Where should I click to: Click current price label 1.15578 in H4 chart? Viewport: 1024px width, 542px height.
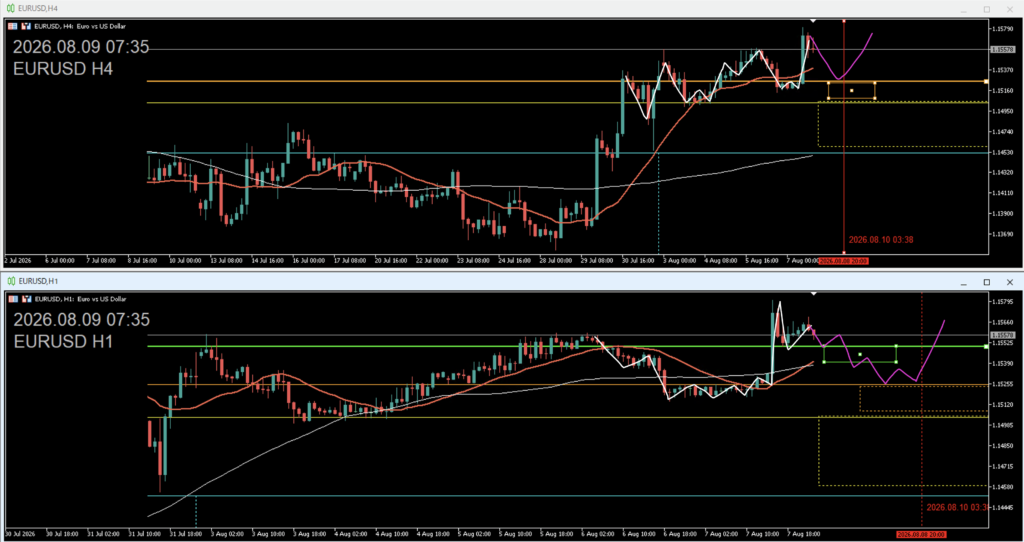[1001, 49]
